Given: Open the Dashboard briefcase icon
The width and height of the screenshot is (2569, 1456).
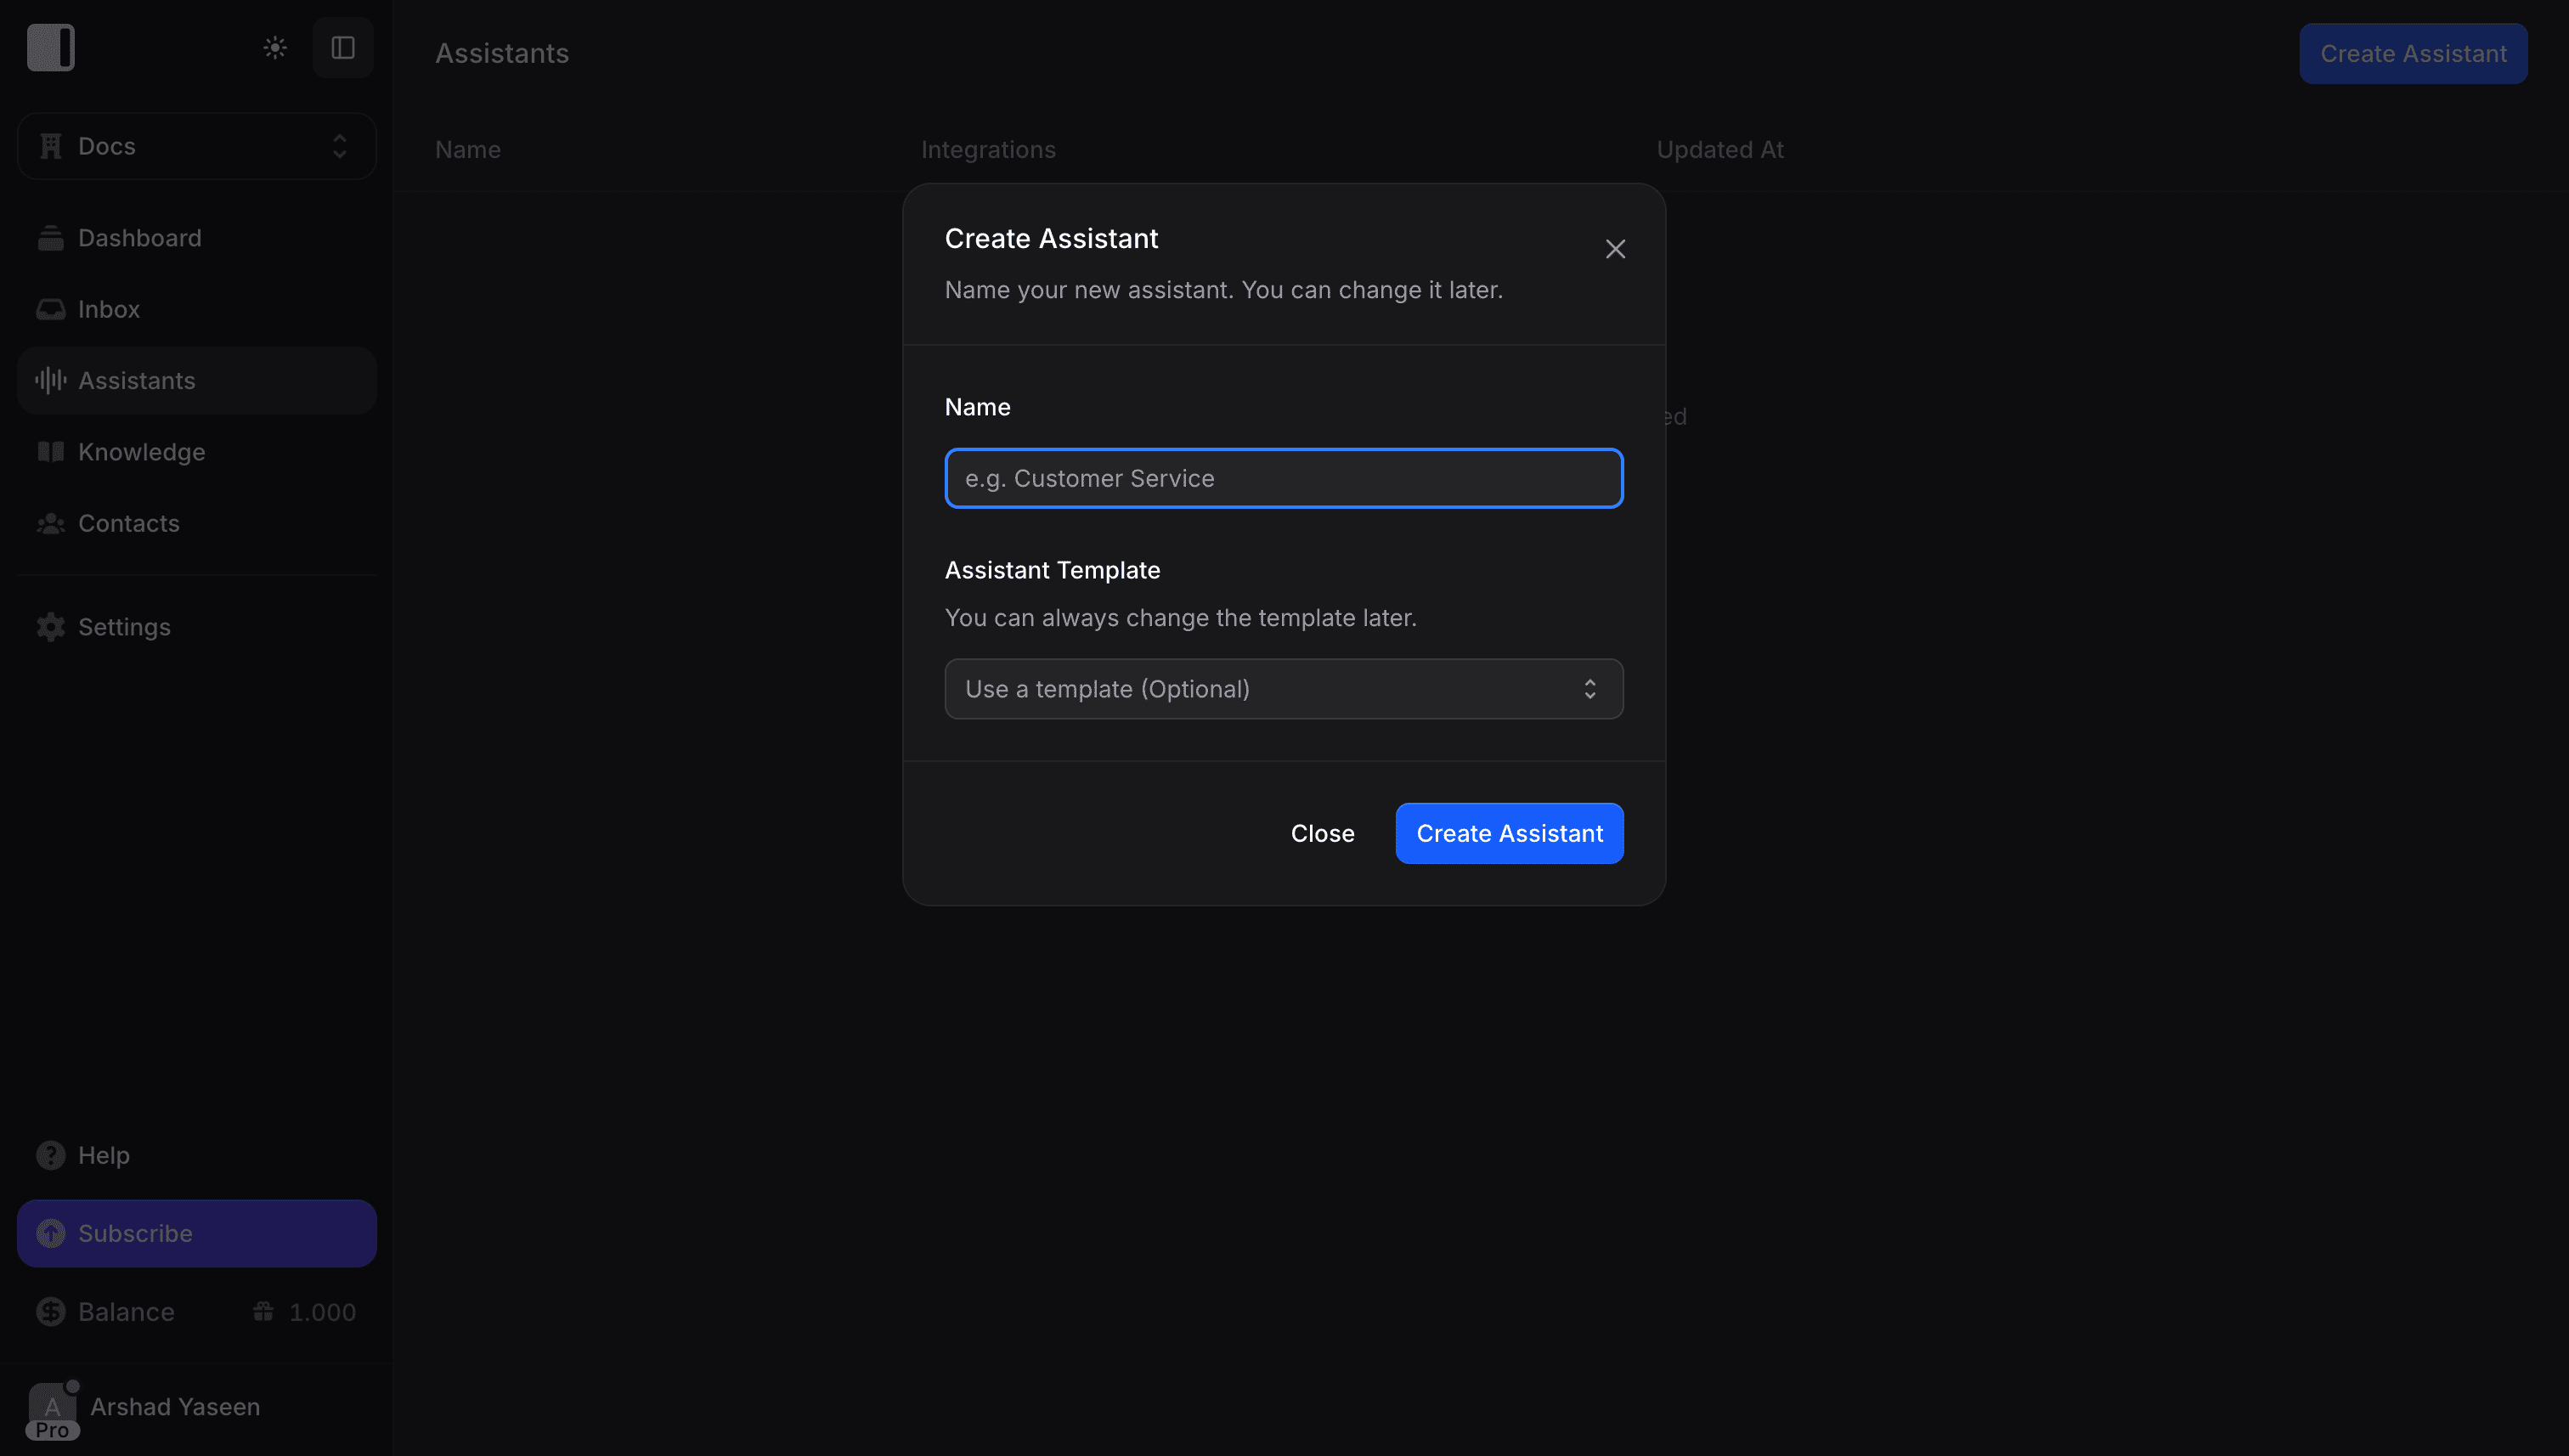Looking at the screenshot, I should coord(51,237).
